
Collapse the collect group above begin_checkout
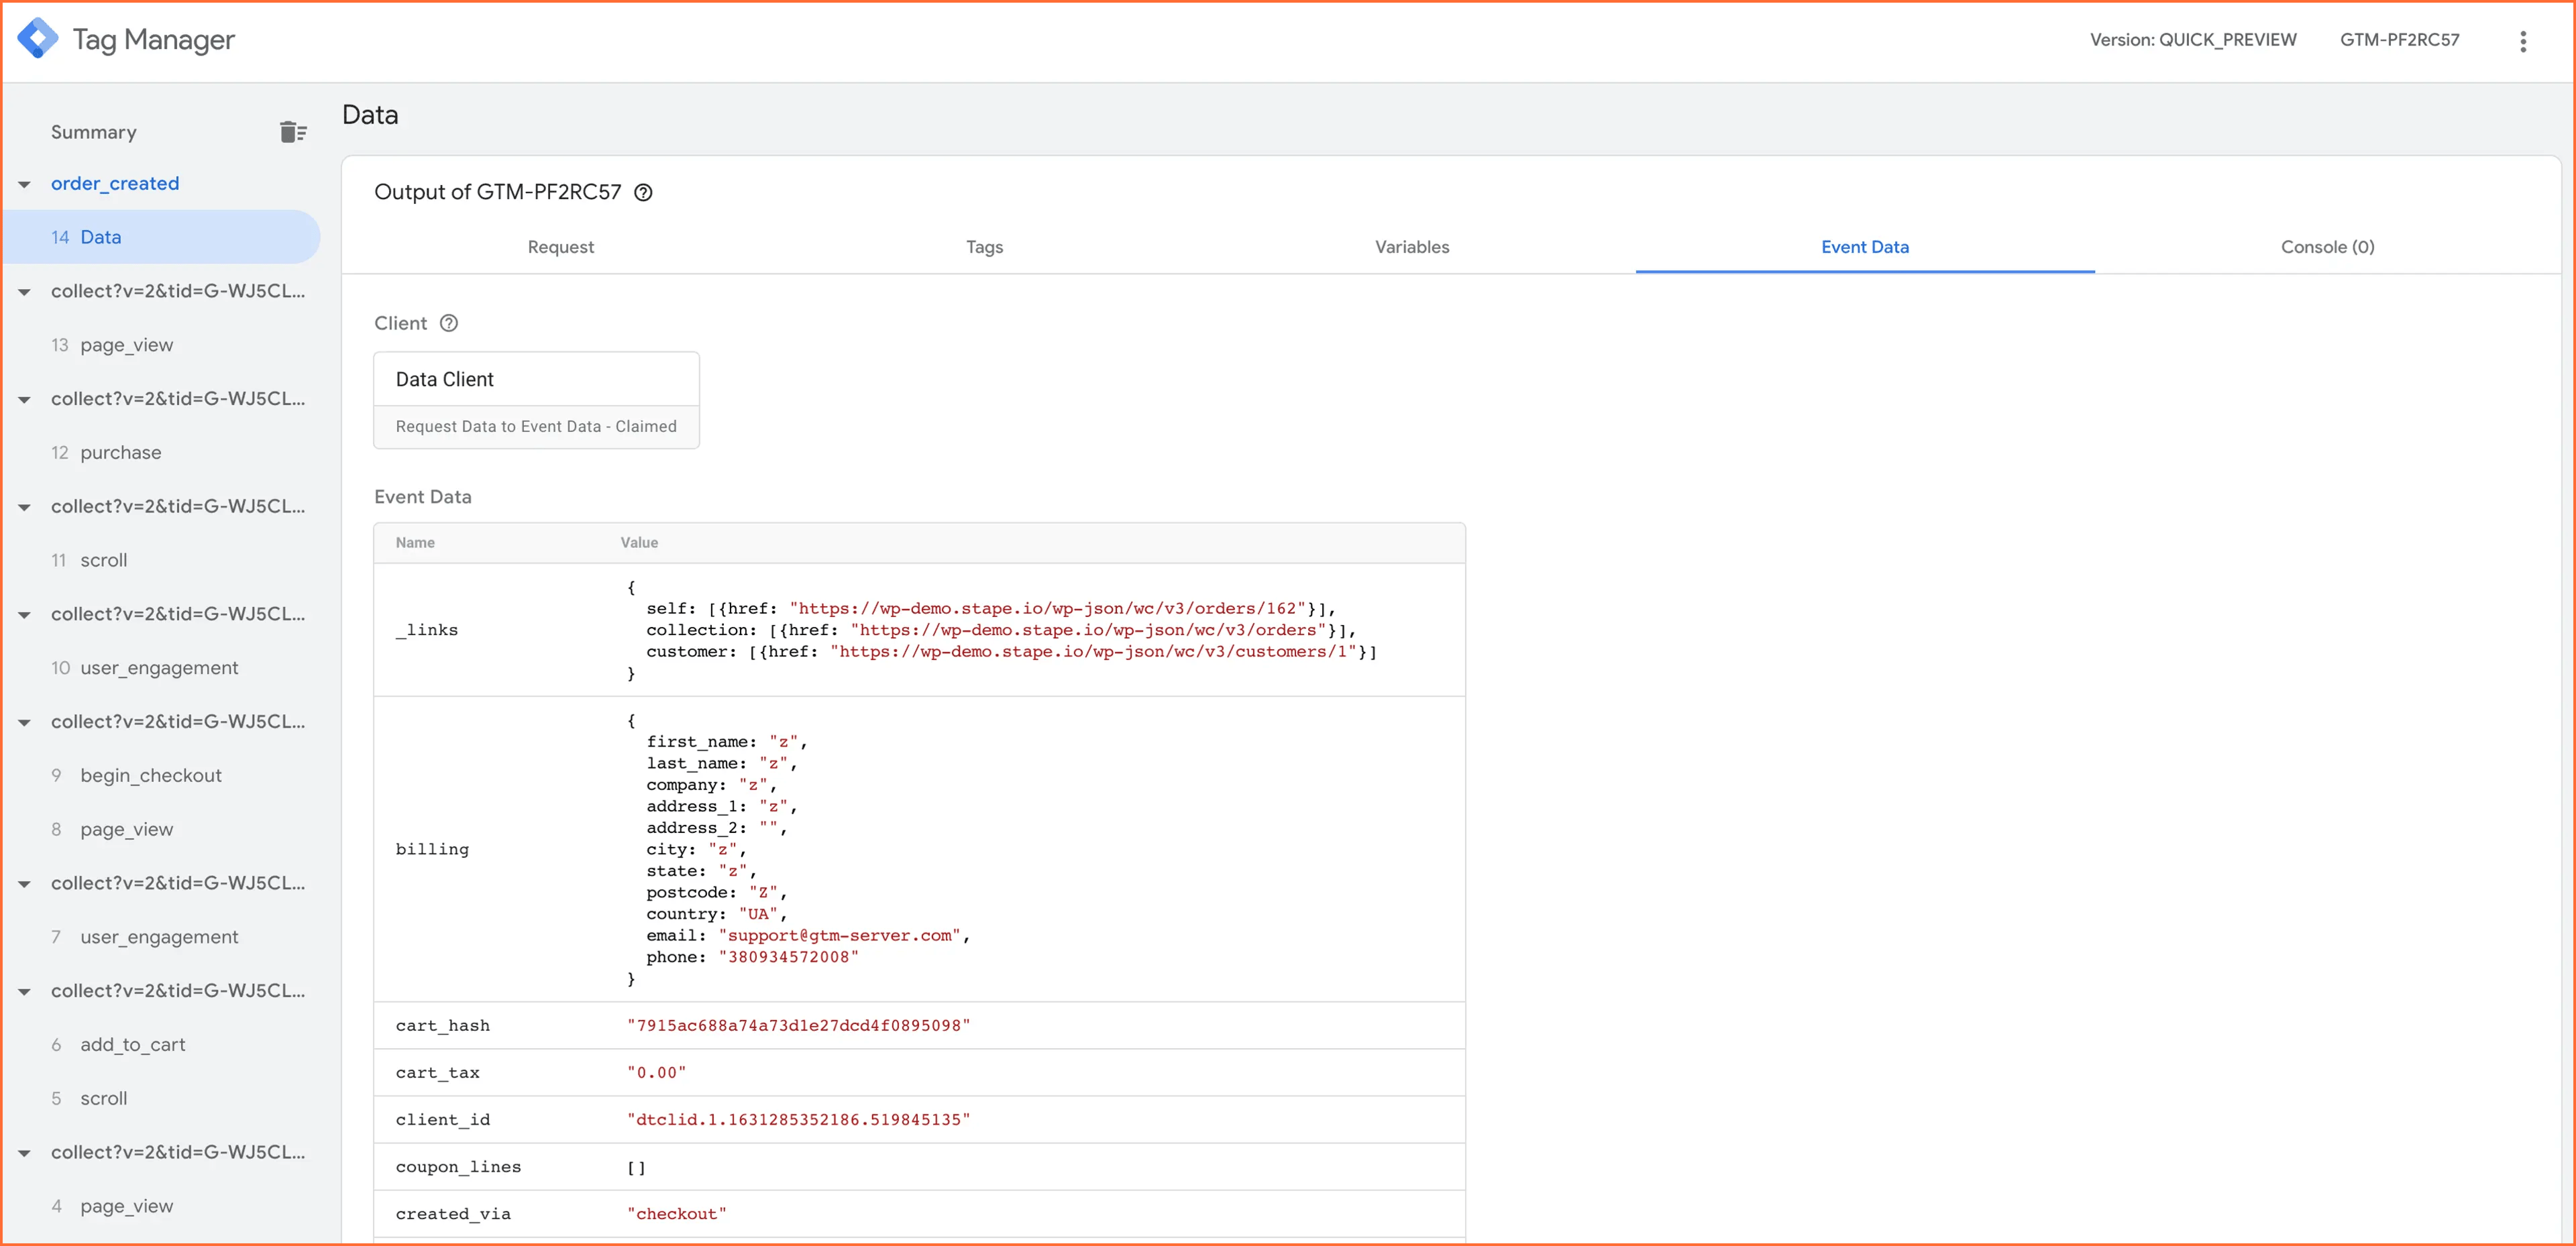click(24, 722)
